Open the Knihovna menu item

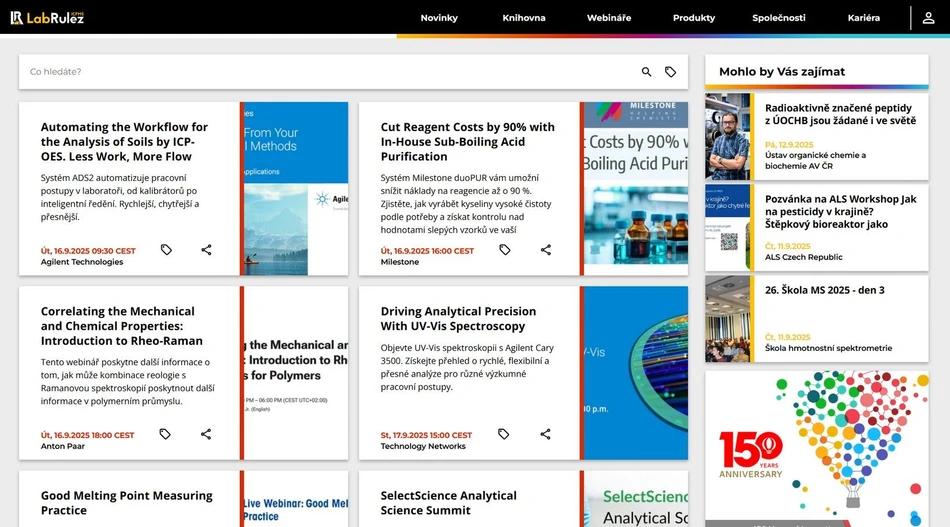pyautogui.click(x=524, y=18)
